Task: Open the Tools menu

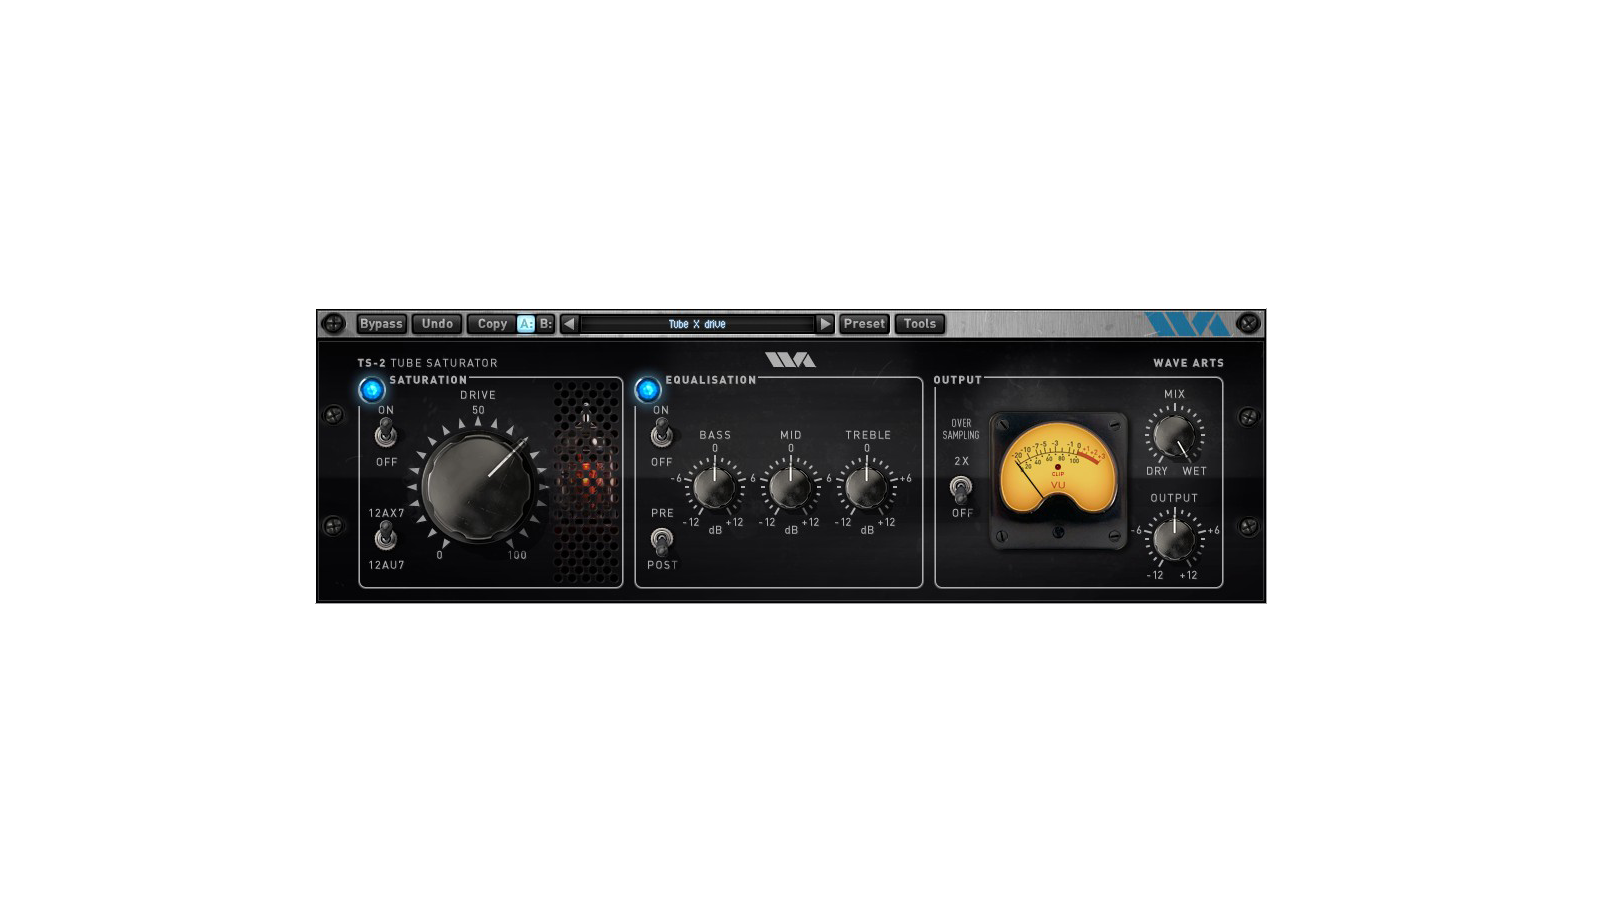Action: (920, 324)
